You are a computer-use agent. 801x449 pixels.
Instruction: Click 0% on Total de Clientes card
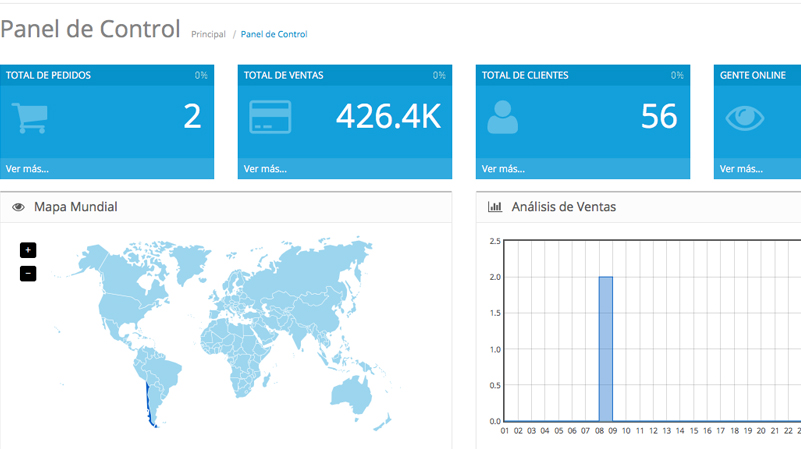[677, 75]
